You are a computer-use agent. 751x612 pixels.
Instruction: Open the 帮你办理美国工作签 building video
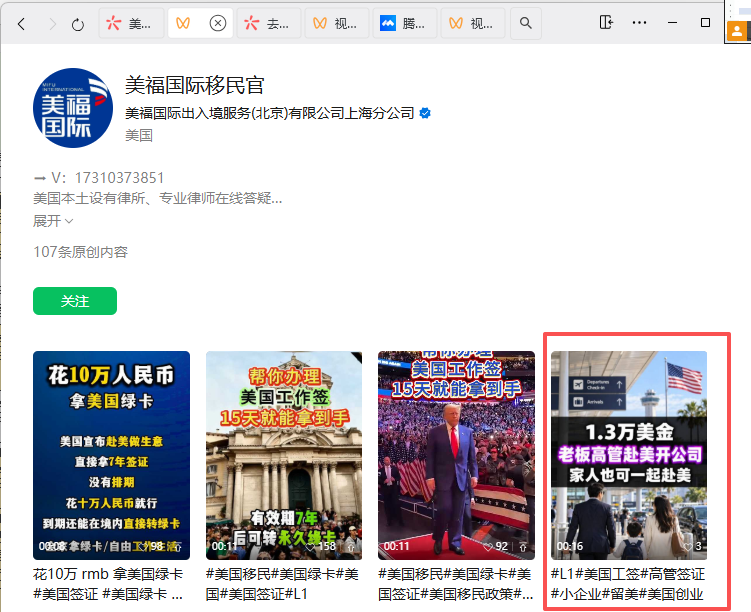[284, 455]
